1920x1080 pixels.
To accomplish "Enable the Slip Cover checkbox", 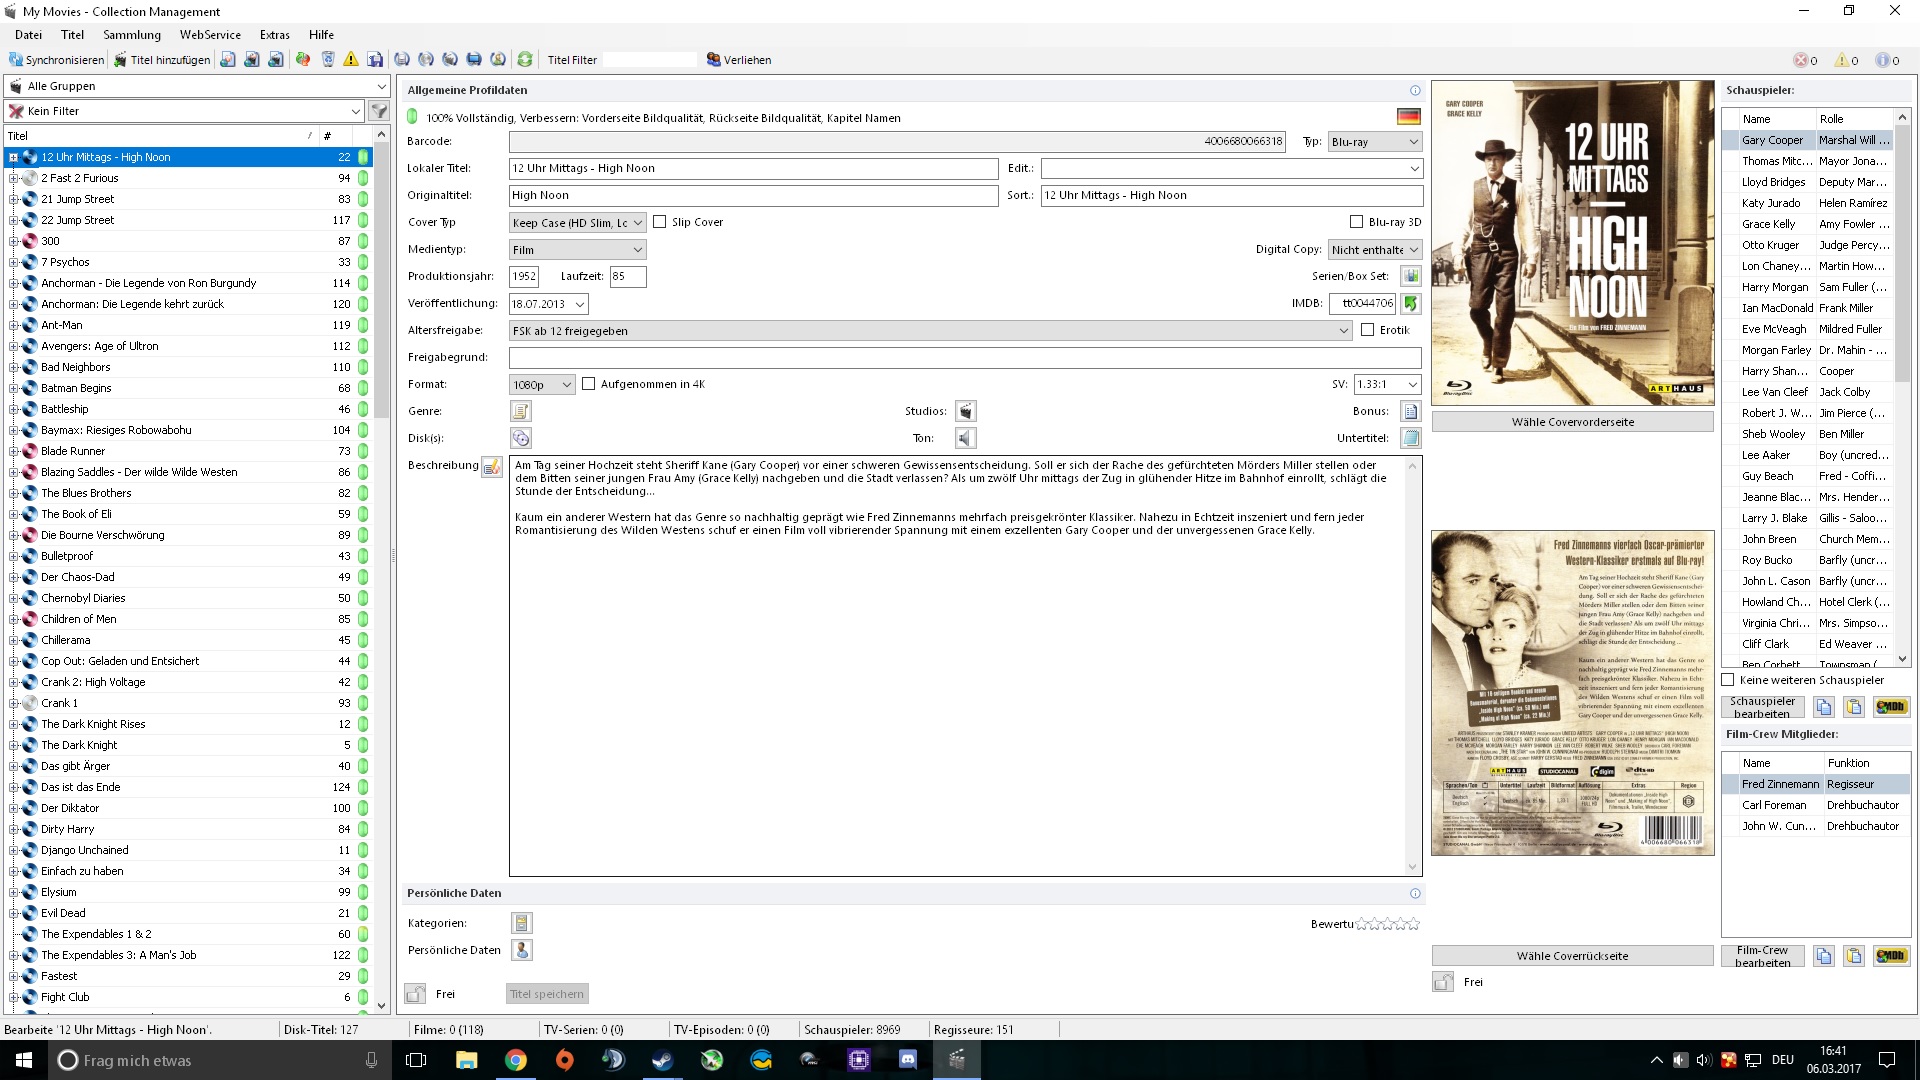I will coord(660,222).
